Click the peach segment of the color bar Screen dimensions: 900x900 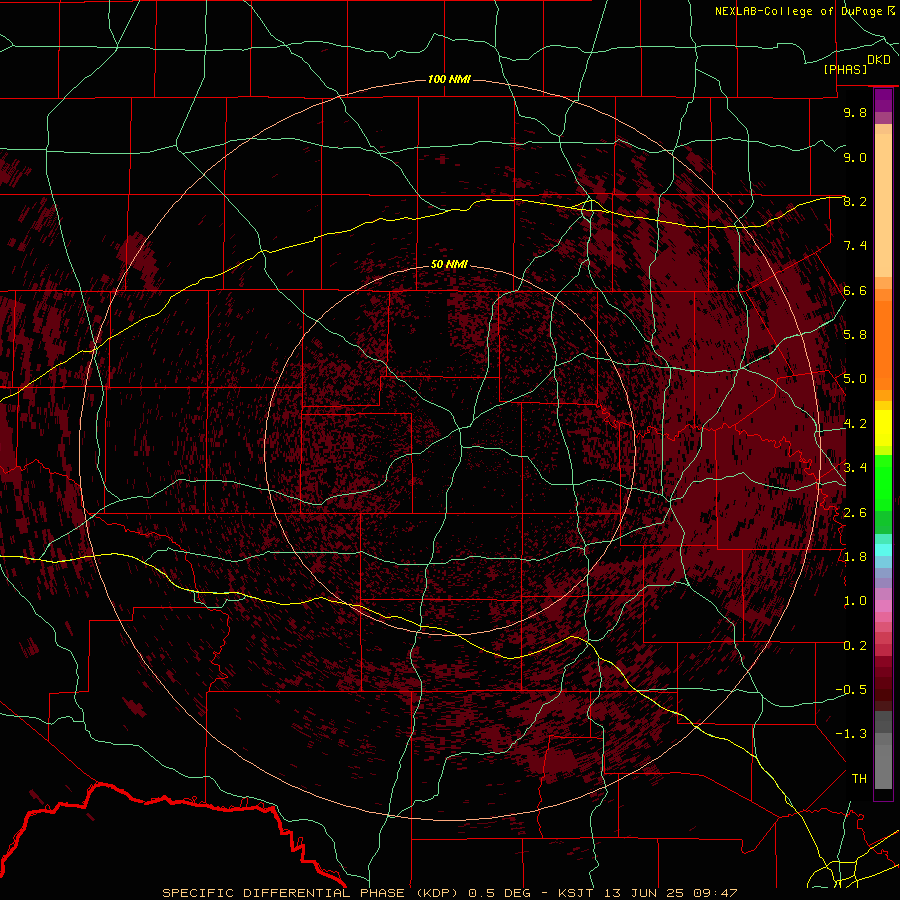(x=883, y=207)
